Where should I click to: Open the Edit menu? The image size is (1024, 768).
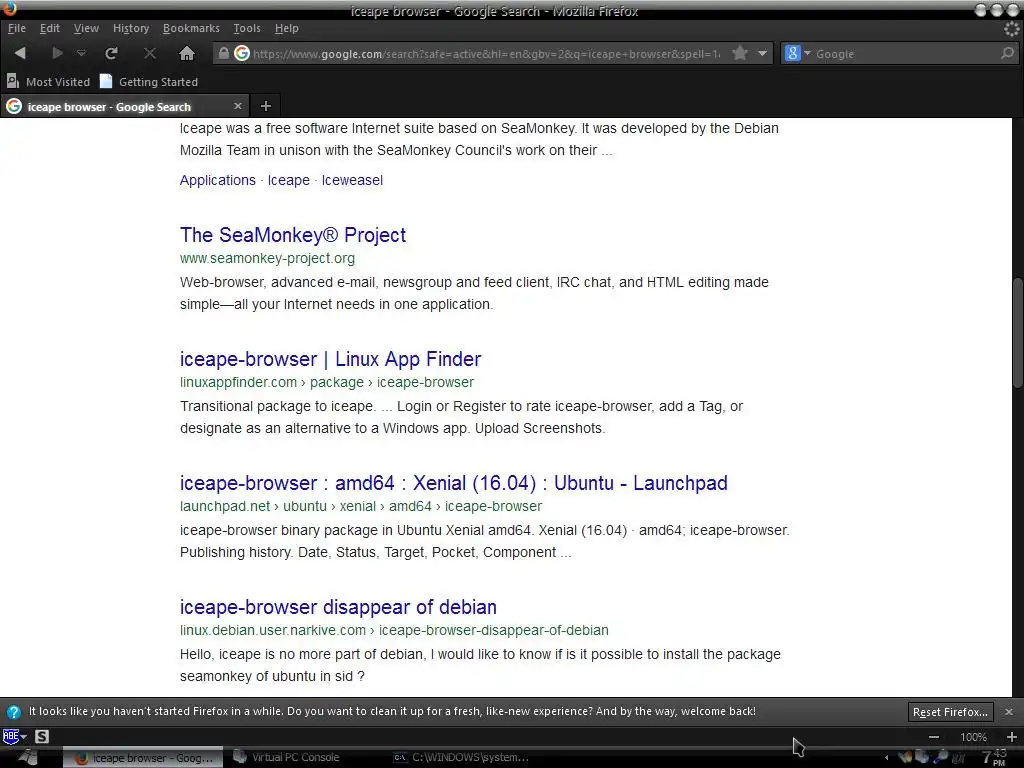coord(50,28)
